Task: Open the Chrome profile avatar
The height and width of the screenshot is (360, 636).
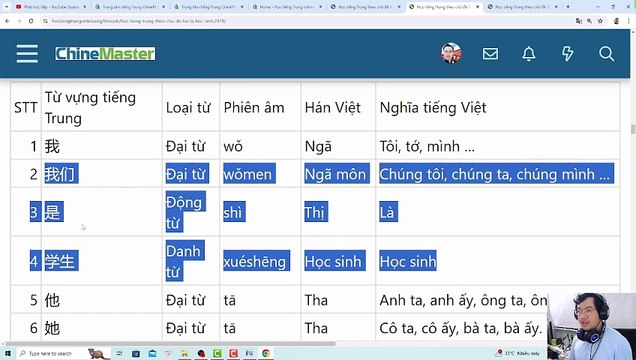Action: [x=617, y=21]
